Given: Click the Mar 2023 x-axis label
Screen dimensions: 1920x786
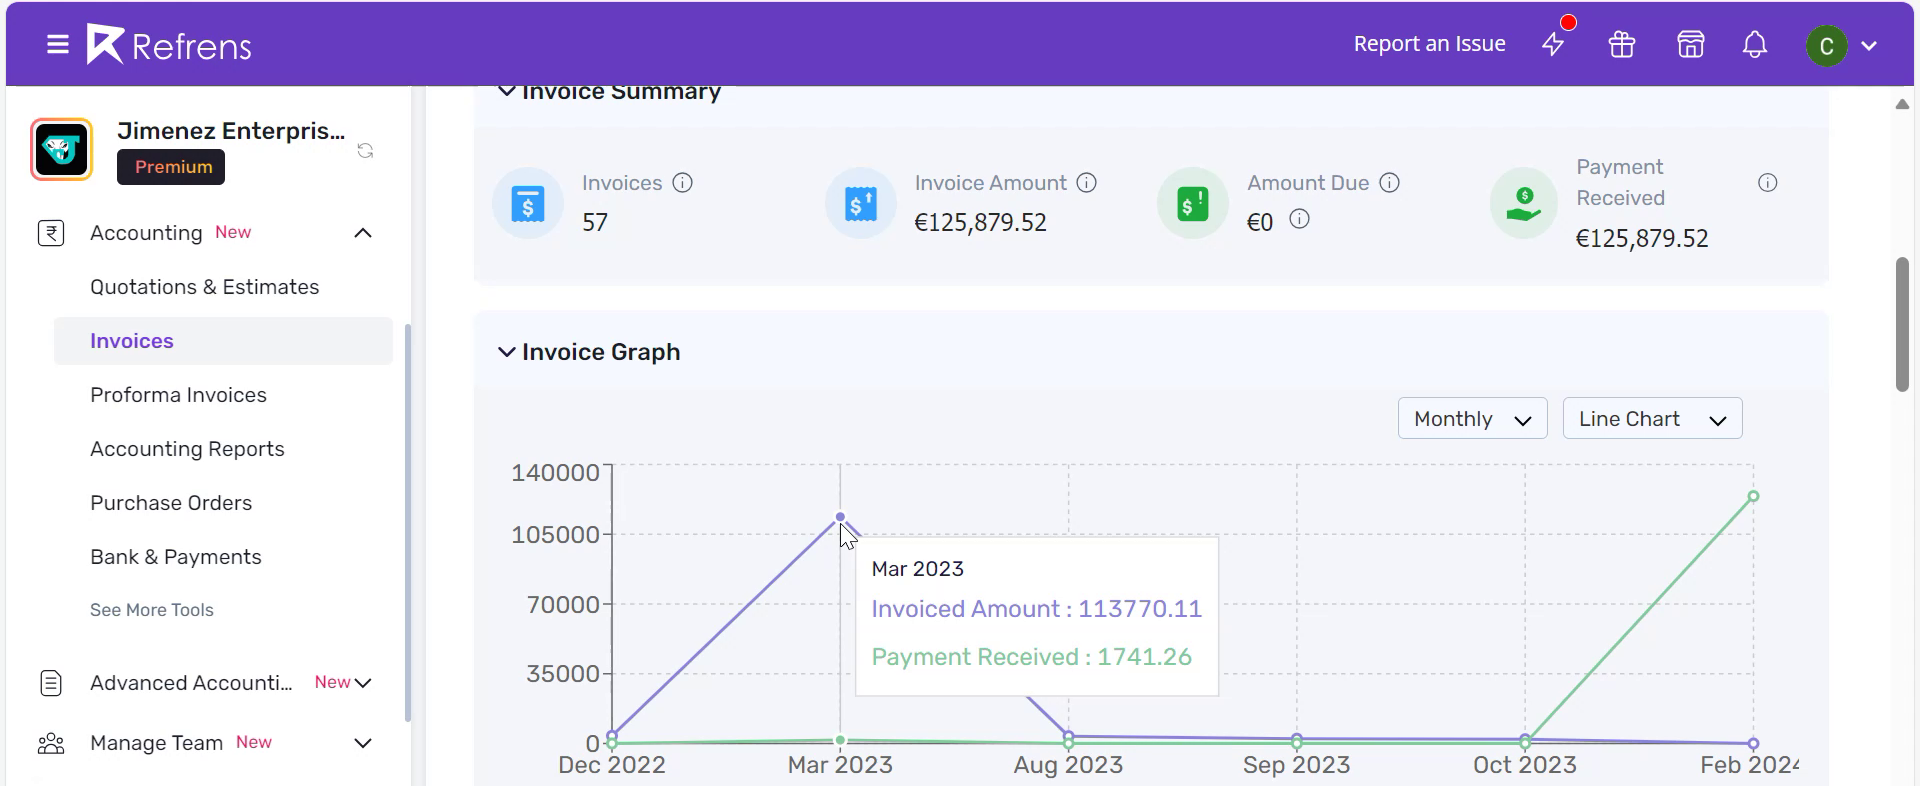Looking at the screenshot, I should click(840, 765).
